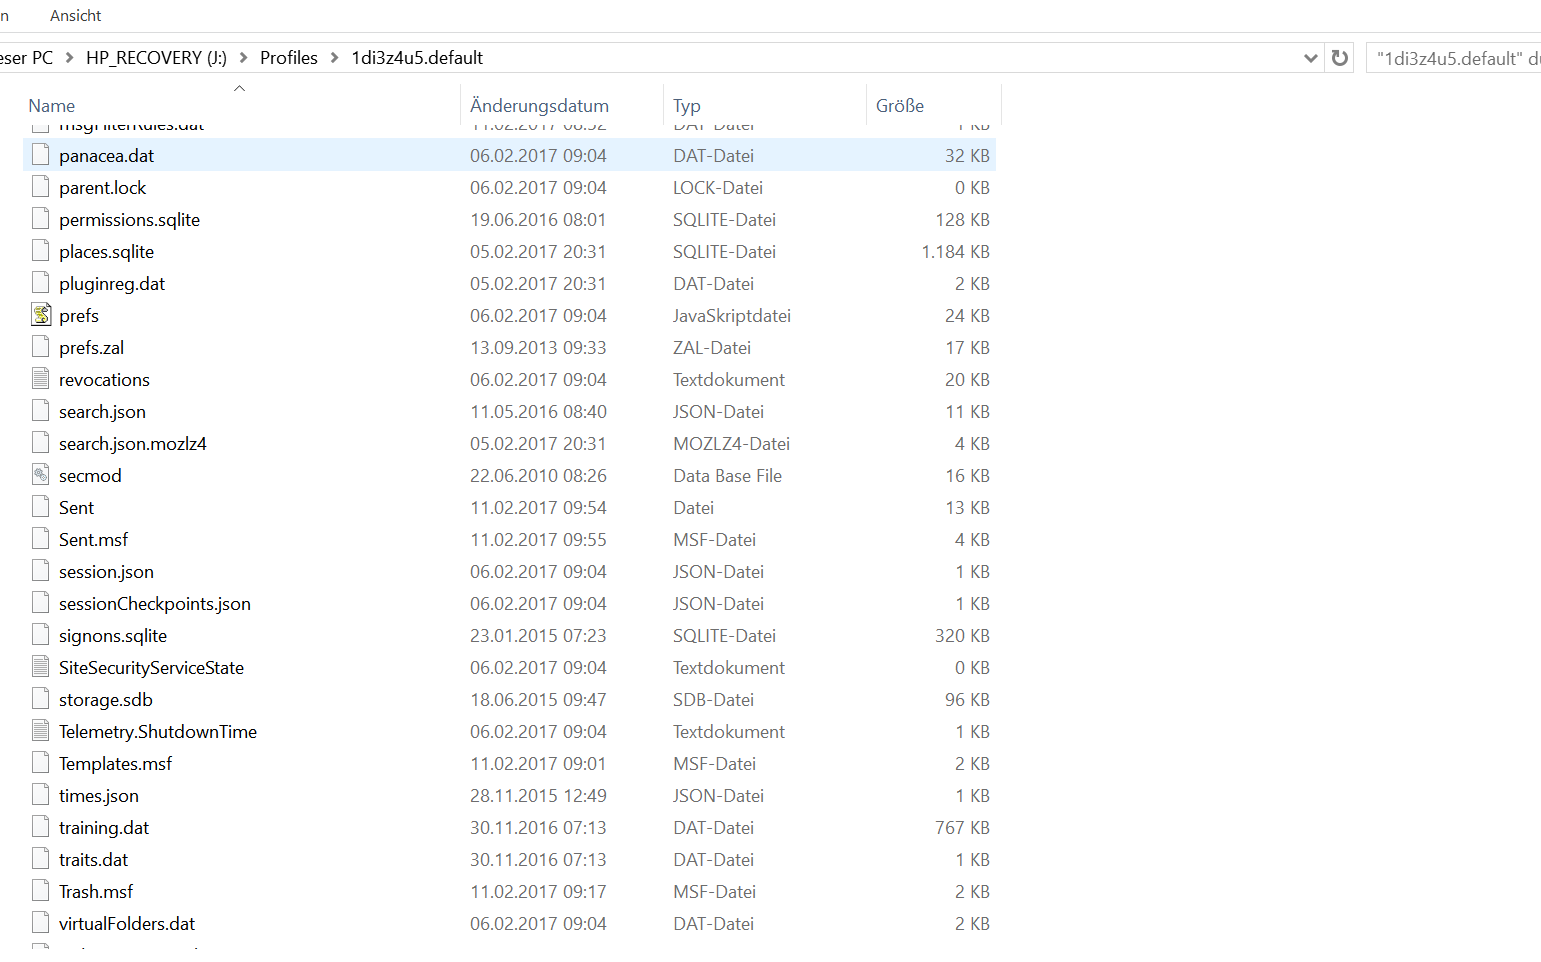
Task: Select the storage.sdb file icon
Action: pyautogui.click(x=40, y=699)
